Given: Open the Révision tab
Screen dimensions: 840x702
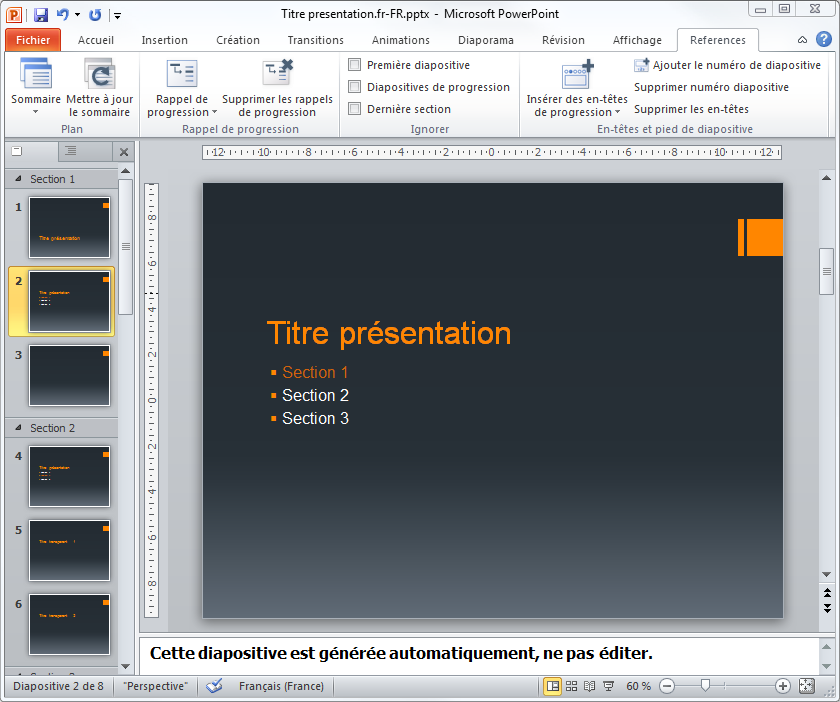Looking at the screenshot, I should pyautogui.click(x=563, y=40).
